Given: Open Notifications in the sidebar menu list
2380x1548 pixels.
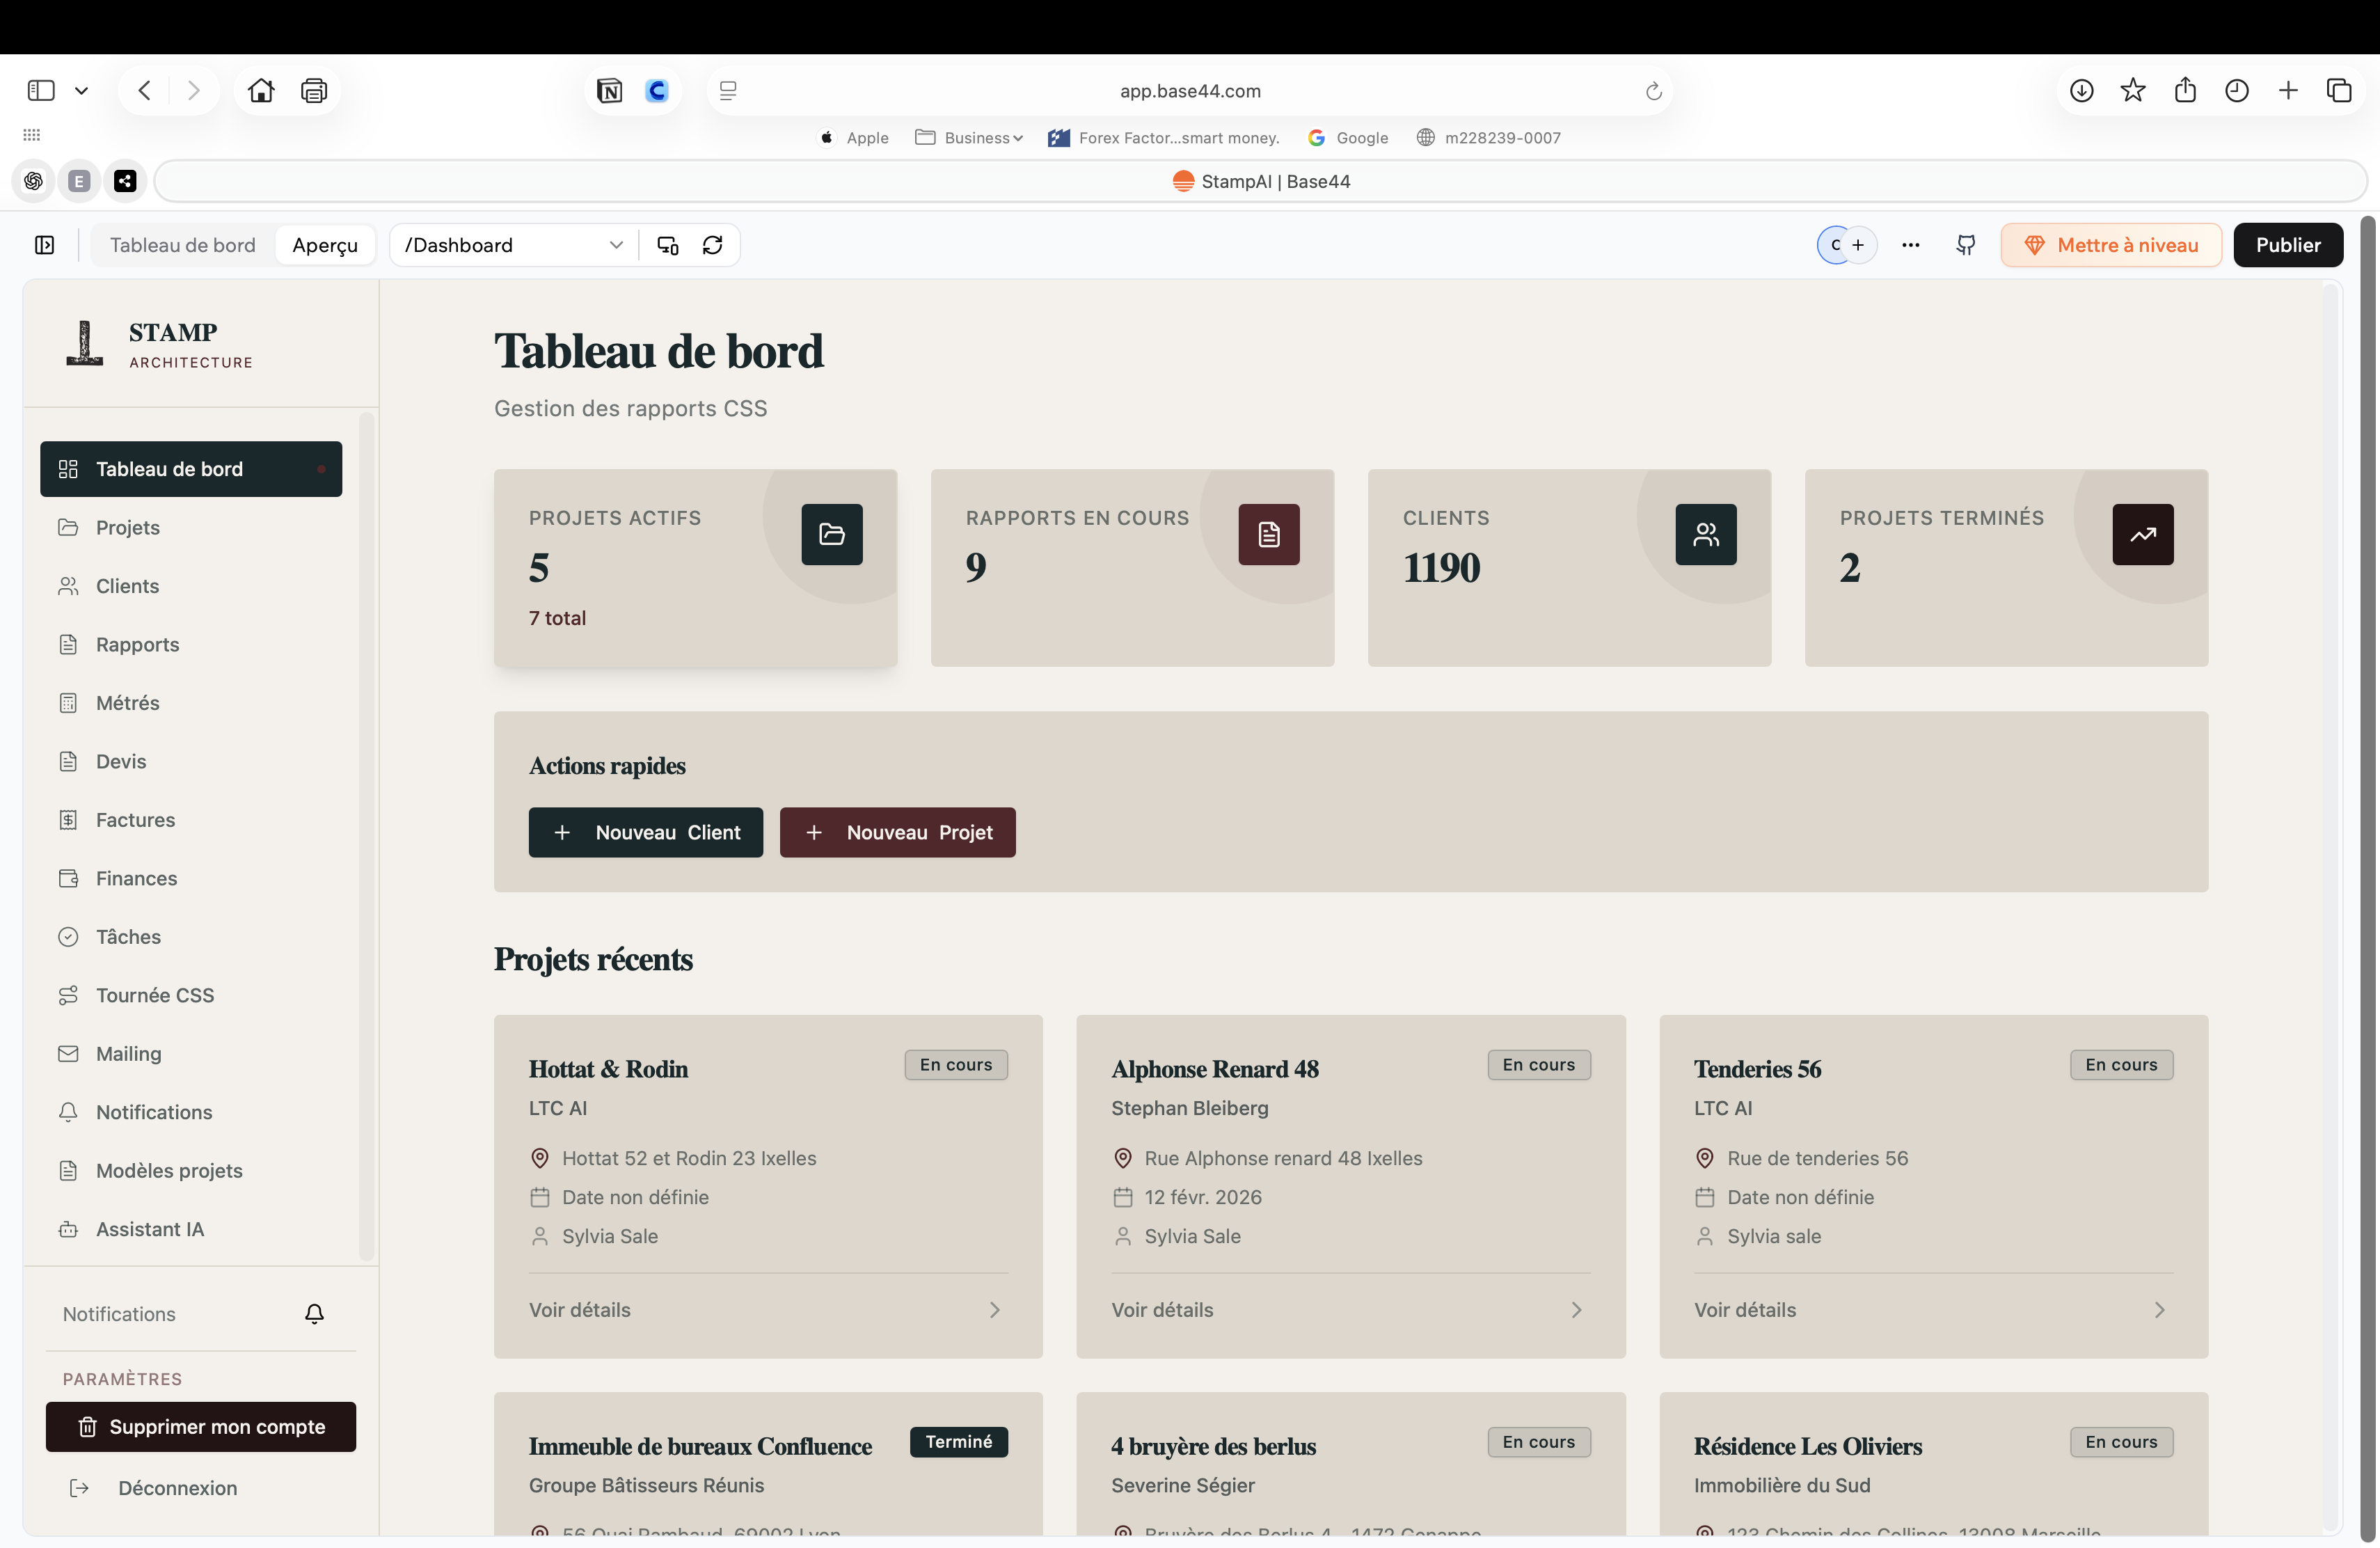Looking at the screenshot, I should [191, 1113].
